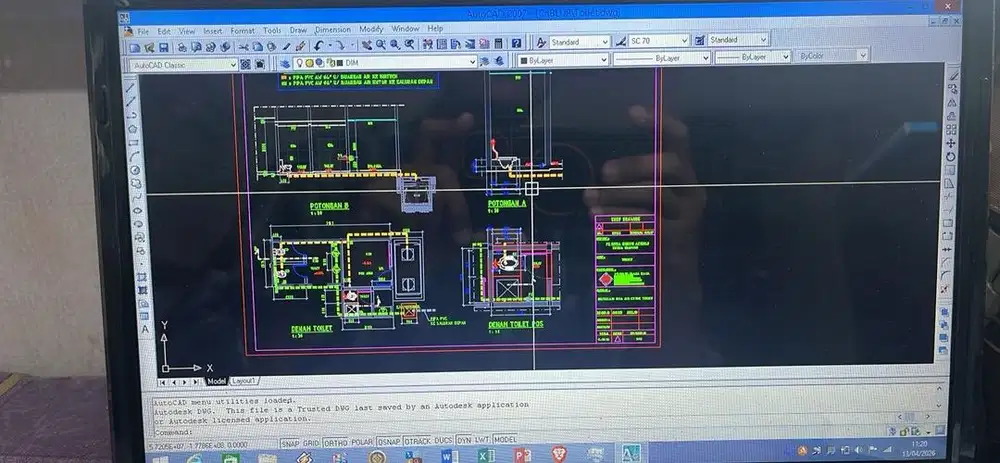Image resolution: width=1000 pixels, height=463 pixels.
Task: Open Brave browser from the taskbar
Action: pos(559,455)
